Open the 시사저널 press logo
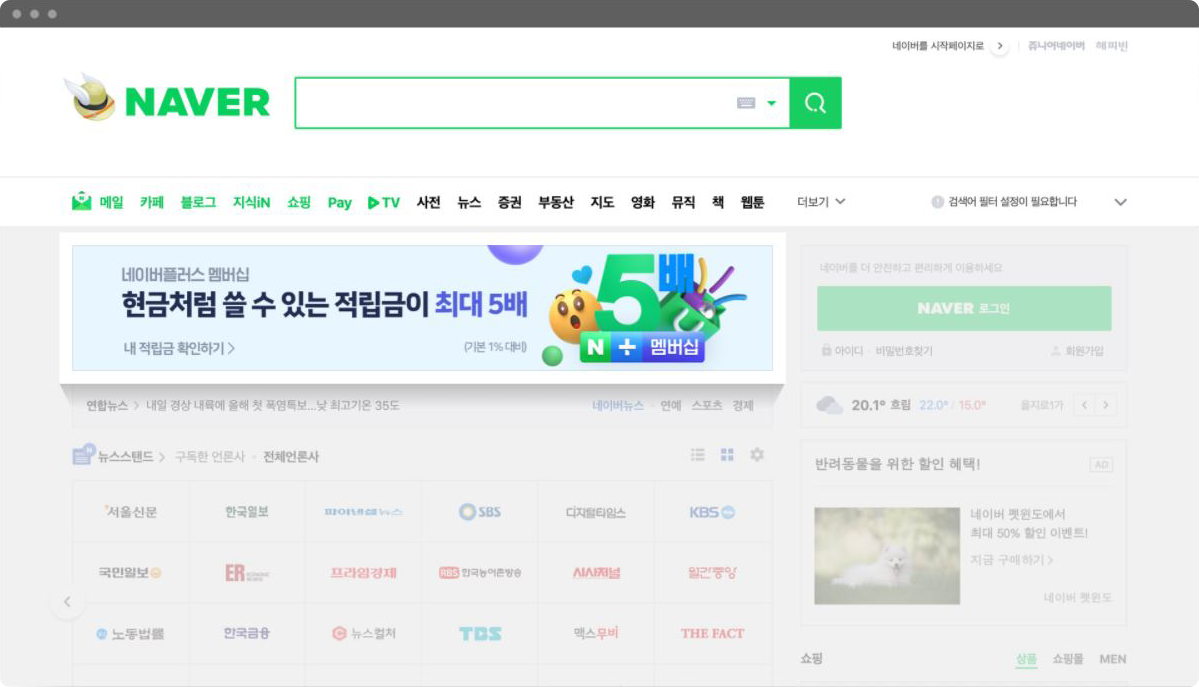Viewport: 1199px width, 687px height. [x=596, y=572]
